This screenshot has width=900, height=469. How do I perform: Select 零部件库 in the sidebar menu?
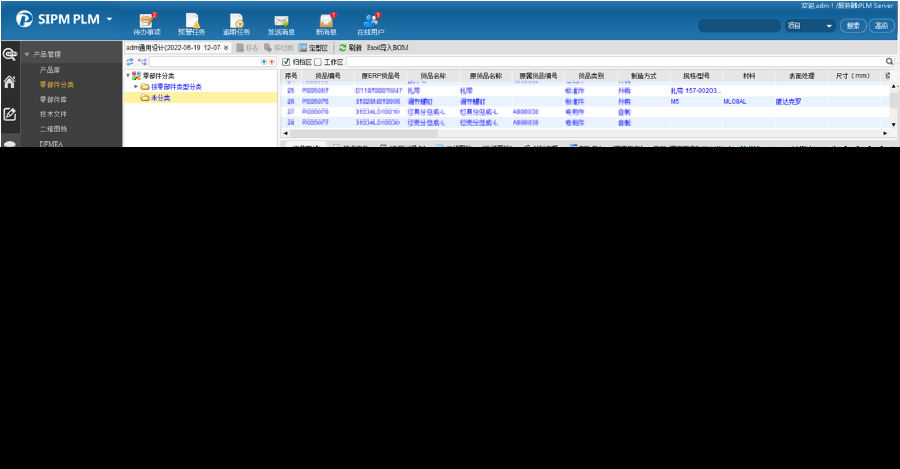54,100
